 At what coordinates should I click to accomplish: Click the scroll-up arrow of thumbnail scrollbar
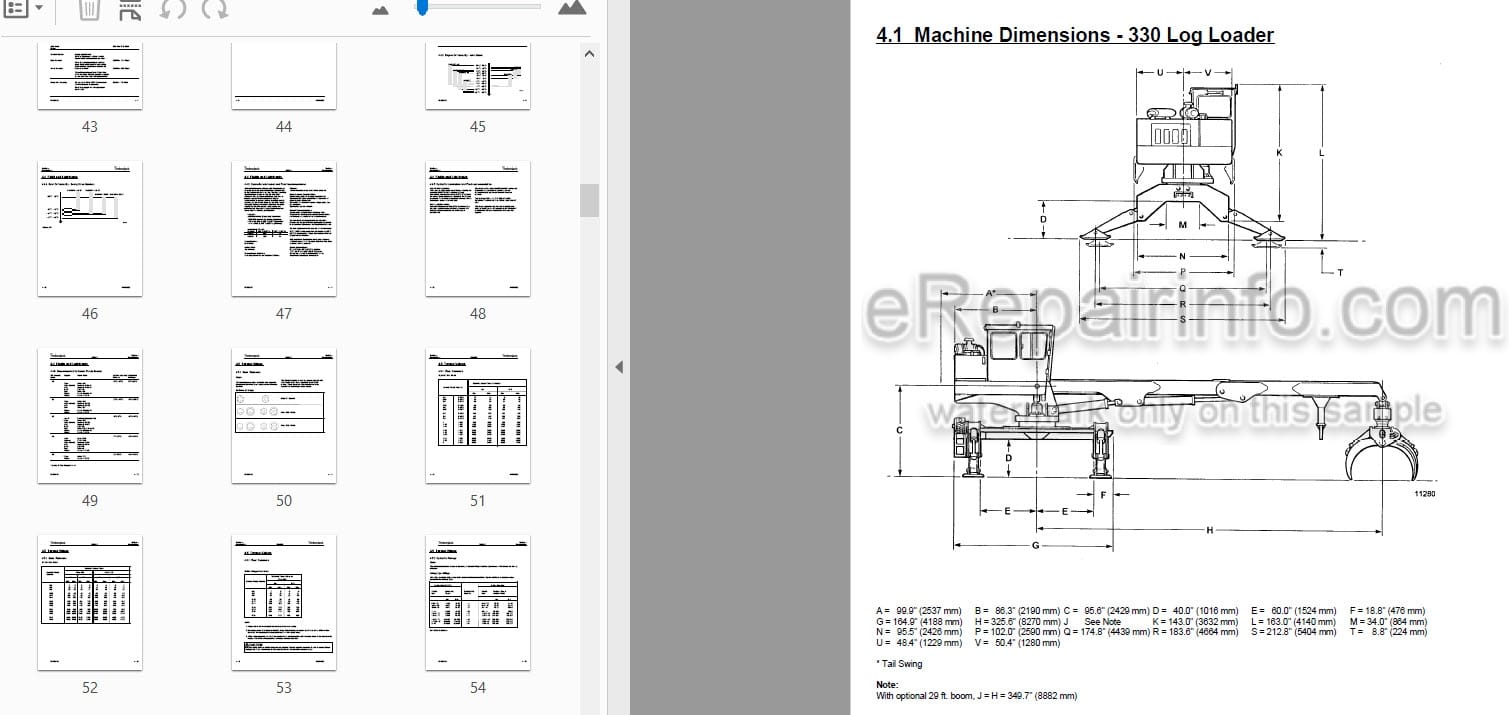[589, 54]
